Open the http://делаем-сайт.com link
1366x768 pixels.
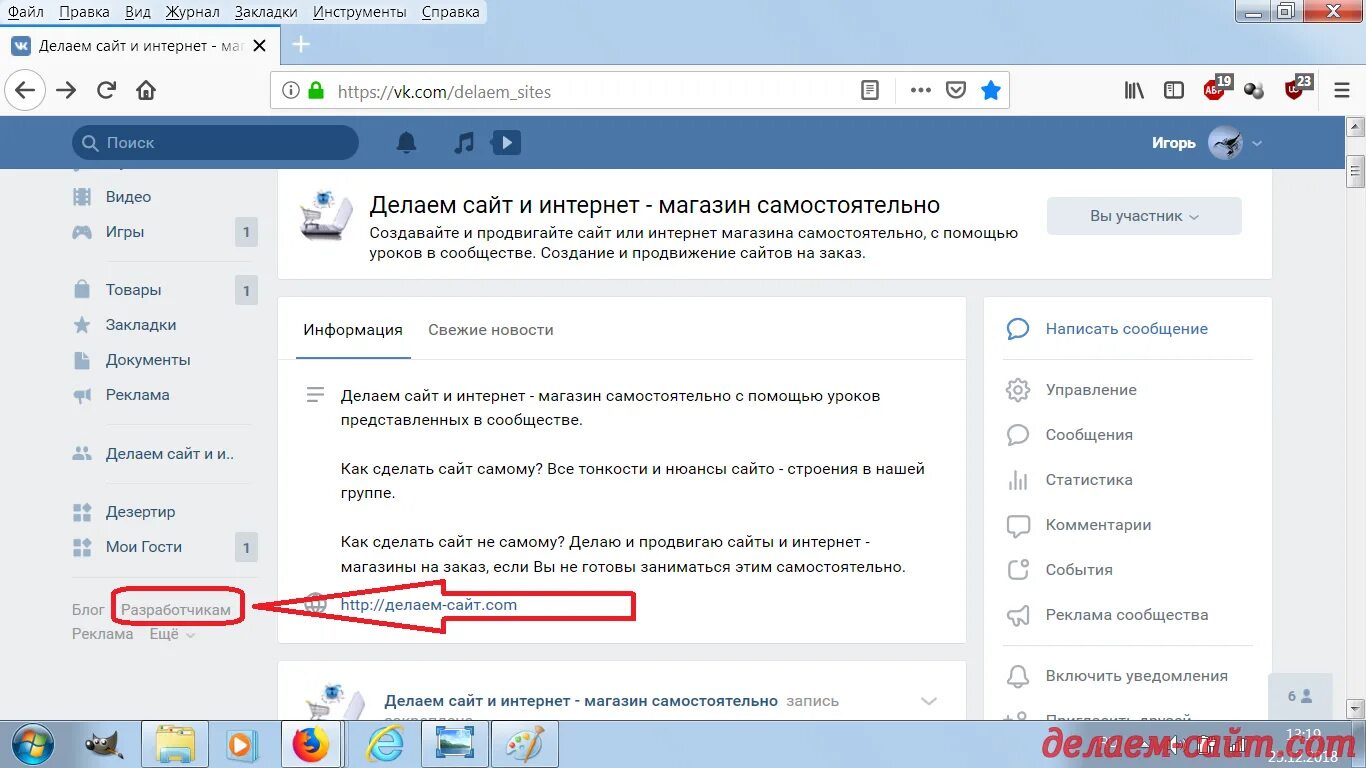[x=429, y=604]
